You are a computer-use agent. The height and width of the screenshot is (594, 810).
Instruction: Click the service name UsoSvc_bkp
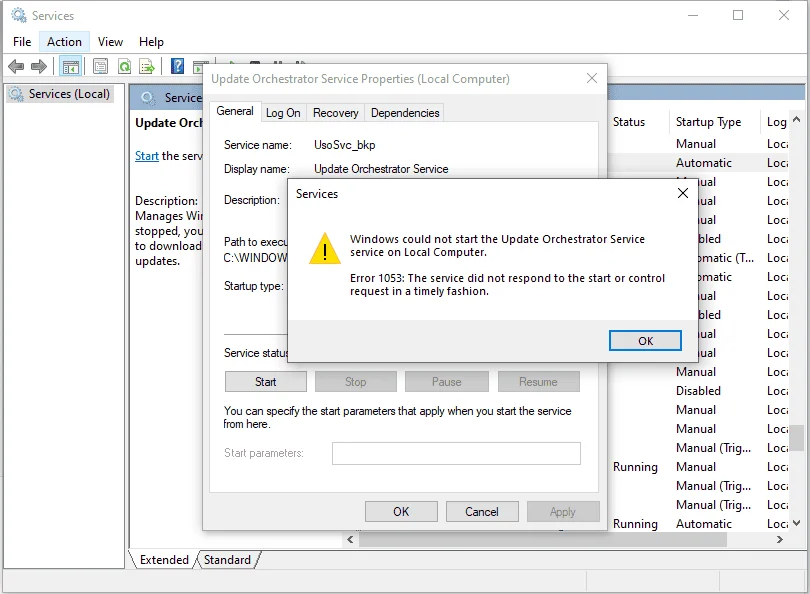345,145
